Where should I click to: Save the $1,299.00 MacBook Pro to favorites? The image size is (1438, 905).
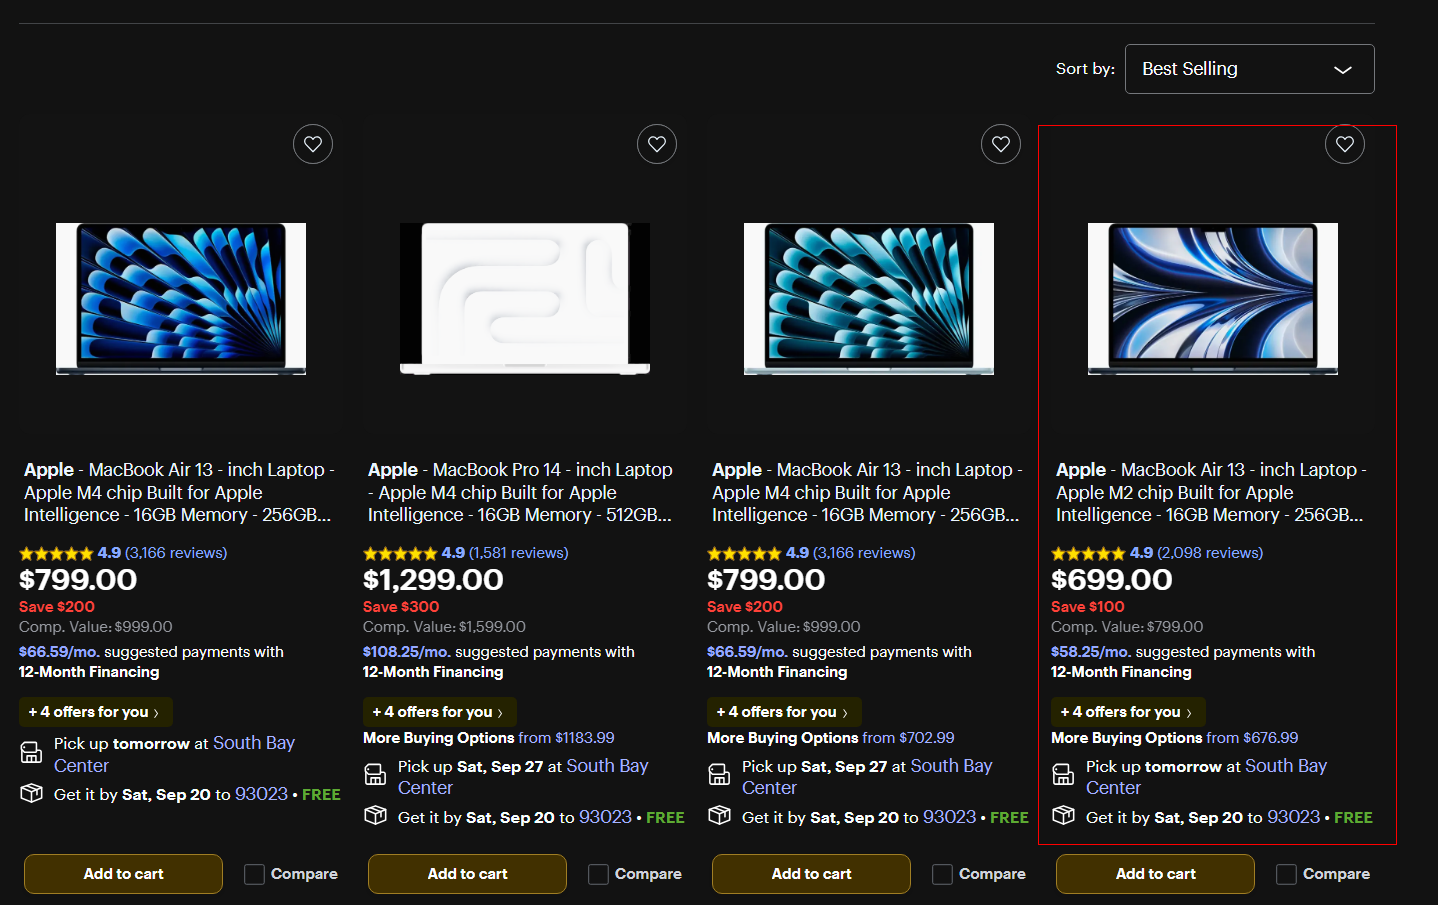[657, 144]
